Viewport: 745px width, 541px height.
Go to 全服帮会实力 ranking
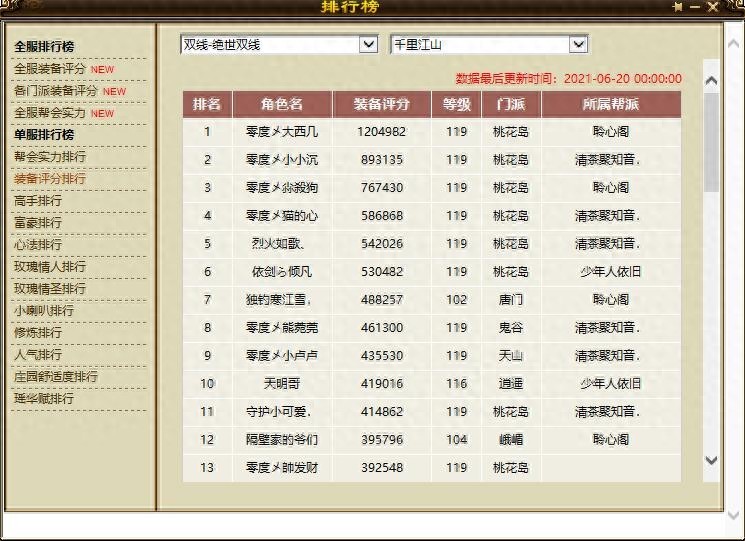click(50, 113)
